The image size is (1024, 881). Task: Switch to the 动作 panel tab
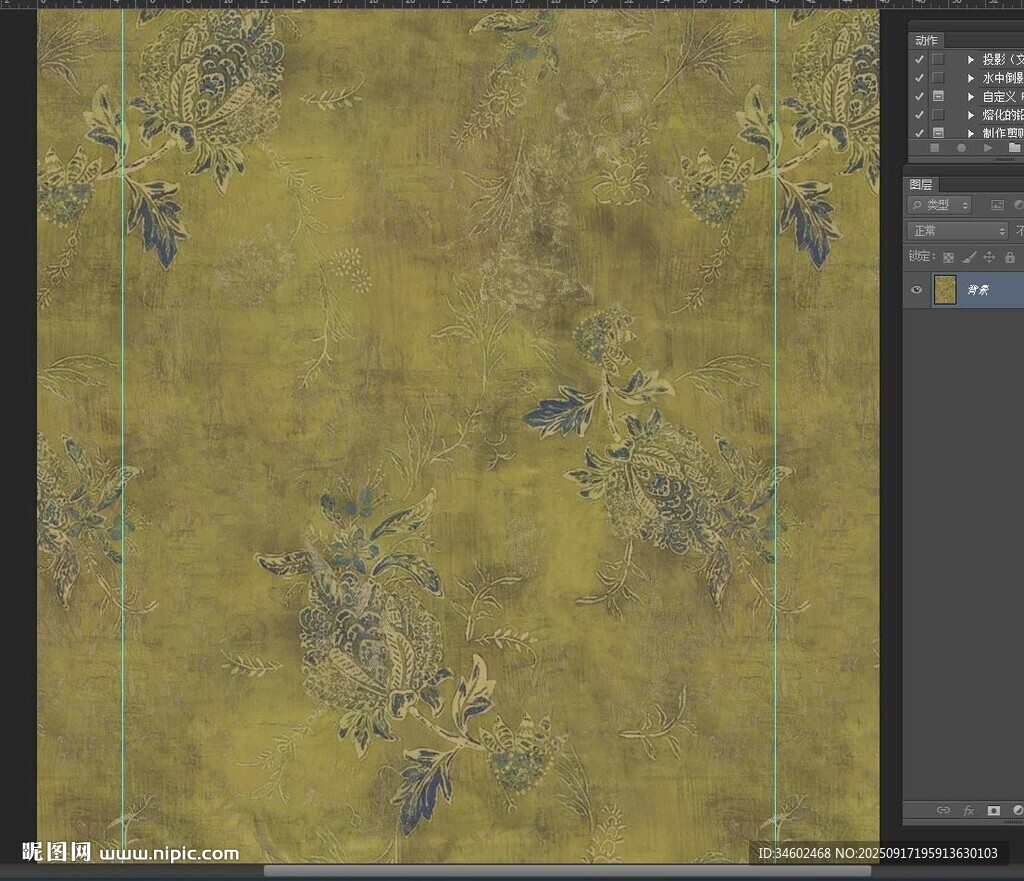(926, 40)
